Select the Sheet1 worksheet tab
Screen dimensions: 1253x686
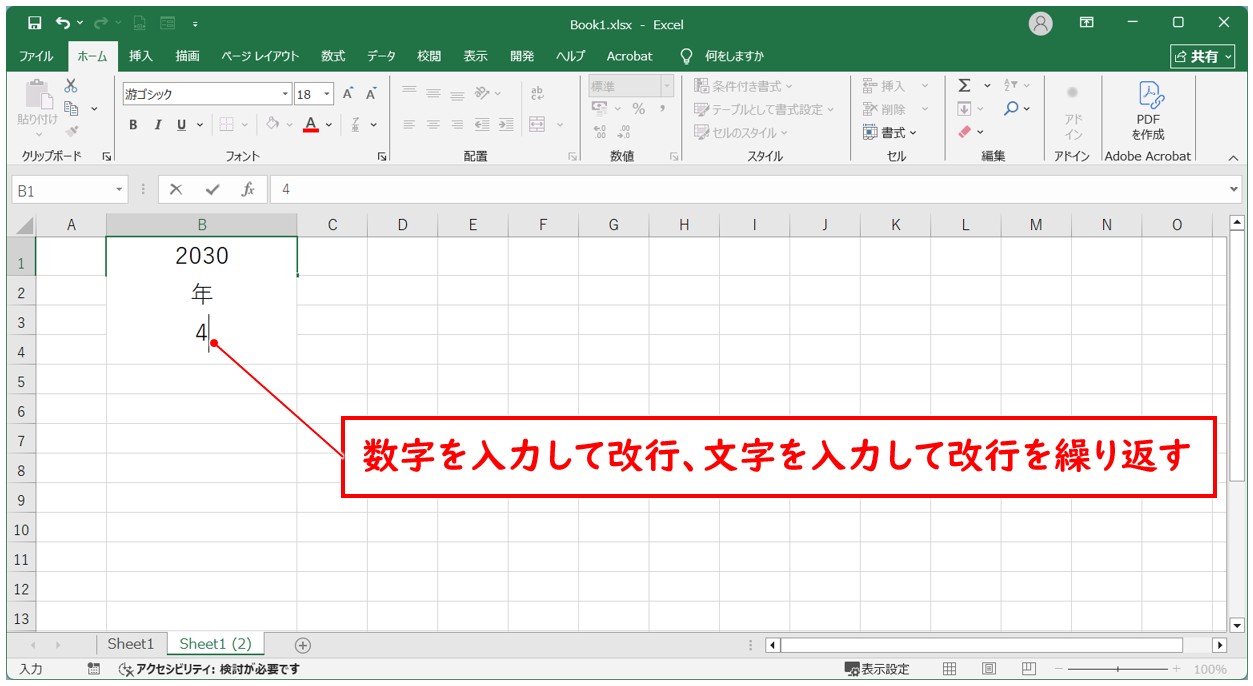[131, 644]
